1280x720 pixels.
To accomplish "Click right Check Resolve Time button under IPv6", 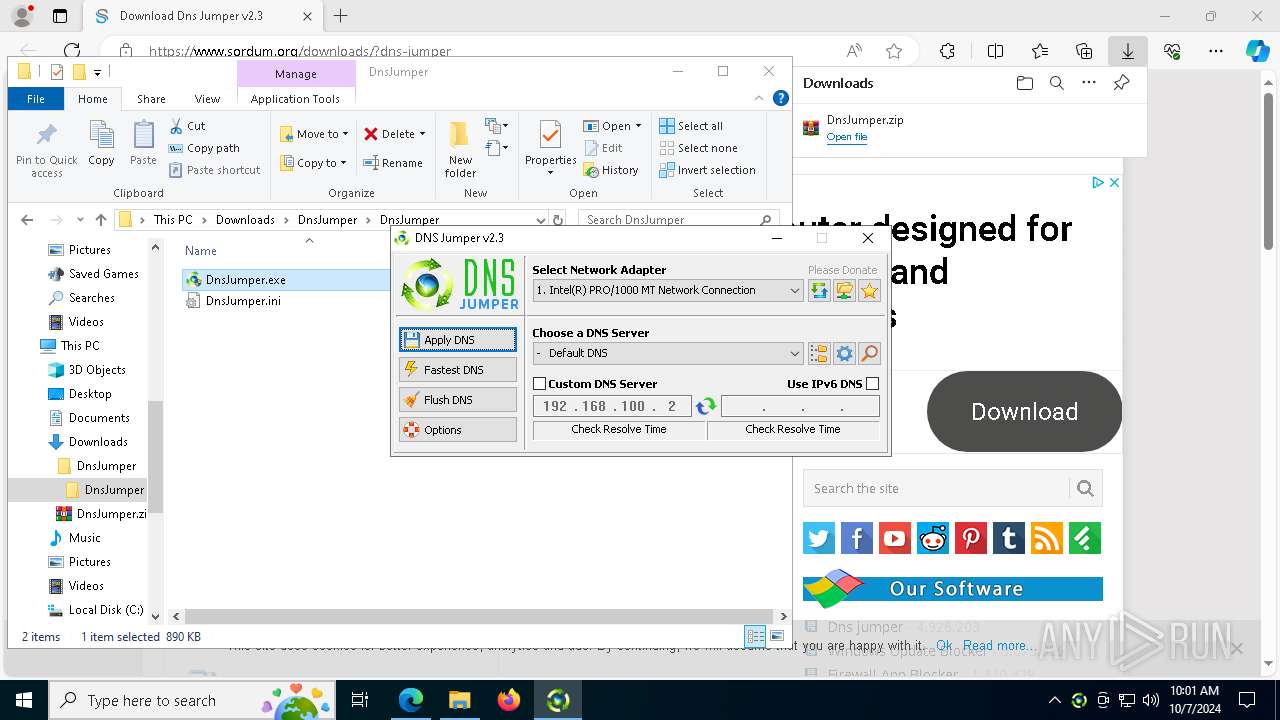I will [x=793, y=430].
